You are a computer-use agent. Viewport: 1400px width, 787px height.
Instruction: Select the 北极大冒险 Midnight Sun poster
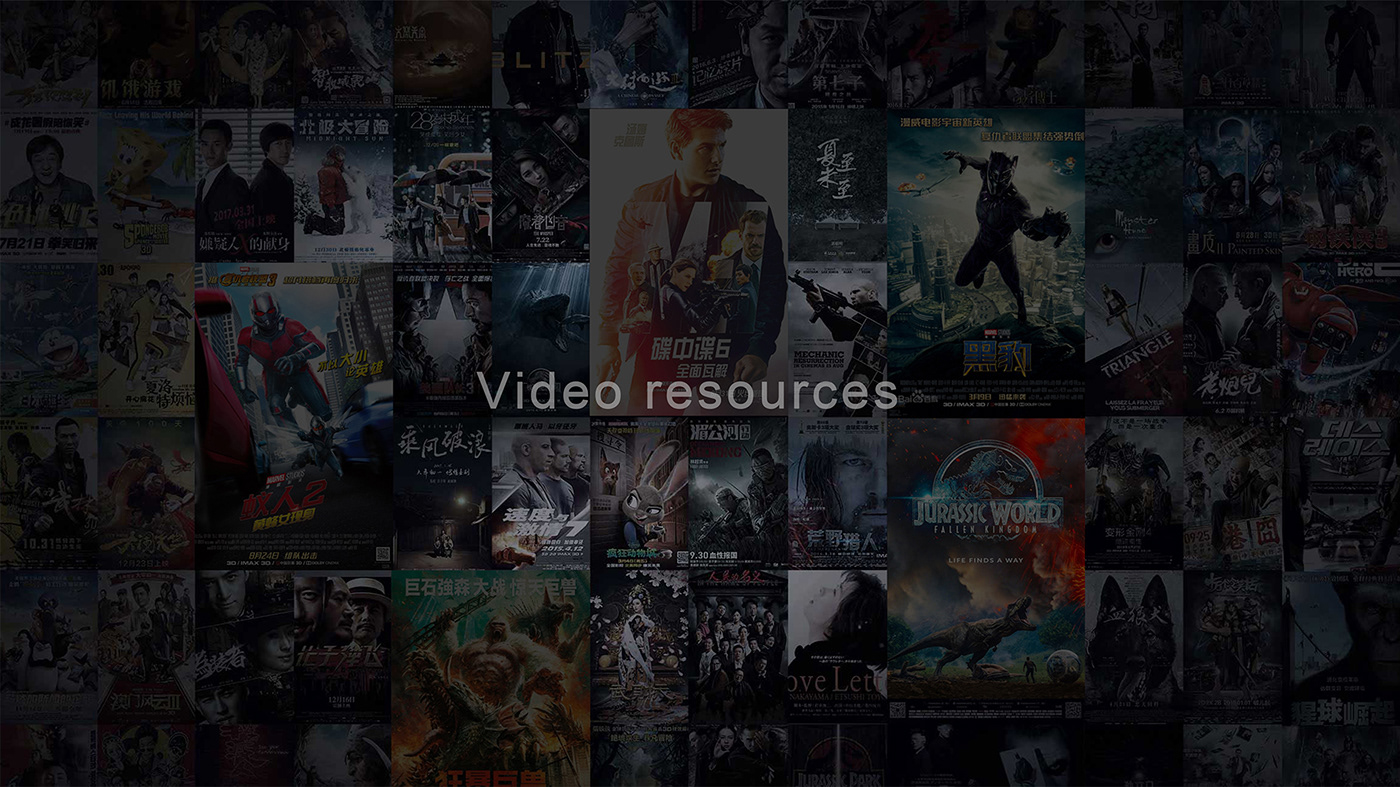coord(342,185)
